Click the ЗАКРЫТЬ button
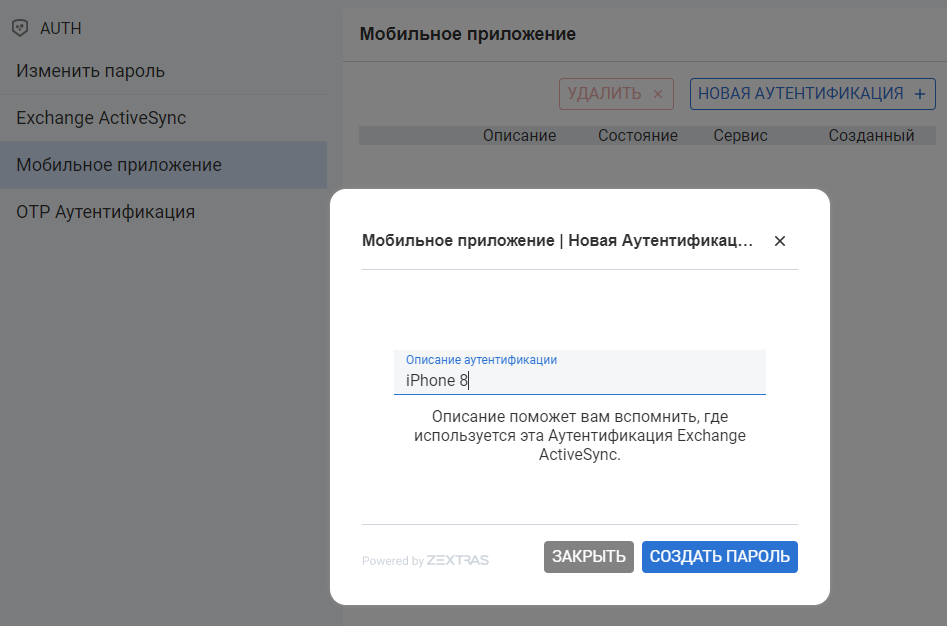This screenshot has height=626, width=947. coord(588,557)
